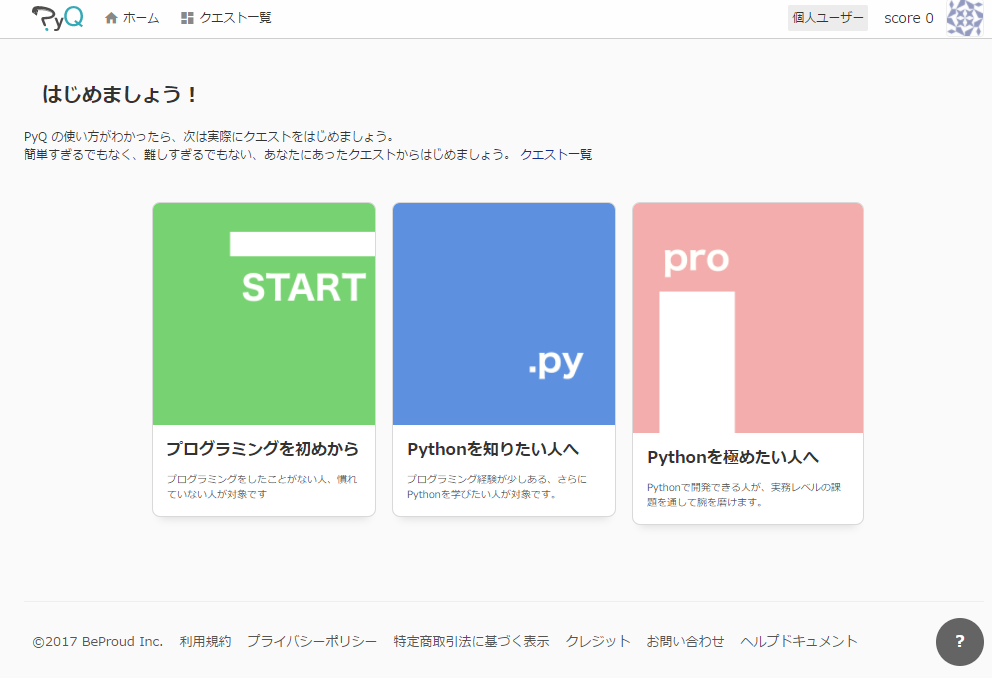
Task: Click the grid icon beside クエスト一覧
Action: tap(187, 18)
